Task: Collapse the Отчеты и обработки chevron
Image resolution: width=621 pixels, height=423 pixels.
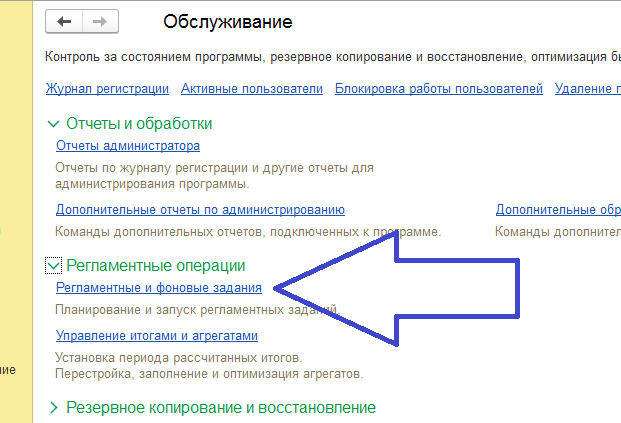Action: click(53, 124)
